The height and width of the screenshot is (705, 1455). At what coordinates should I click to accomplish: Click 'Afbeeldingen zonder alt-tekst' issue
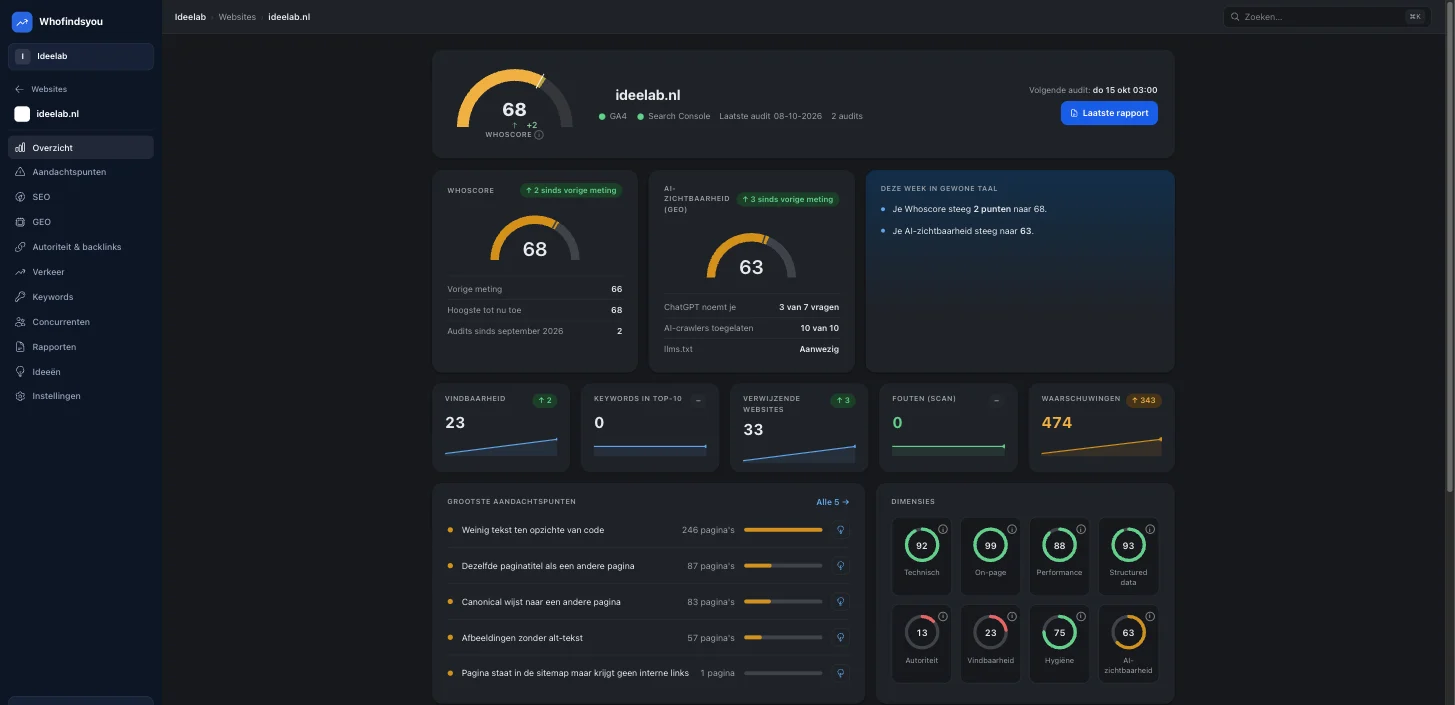[522, 638]
